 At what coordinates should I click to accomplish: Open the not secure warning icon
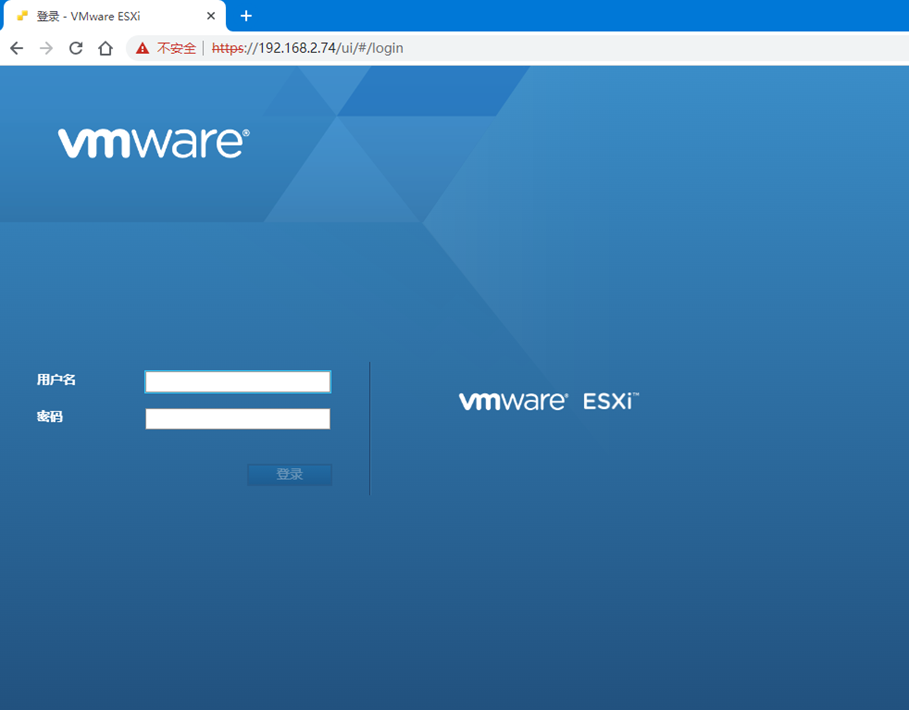pos(143,48)
